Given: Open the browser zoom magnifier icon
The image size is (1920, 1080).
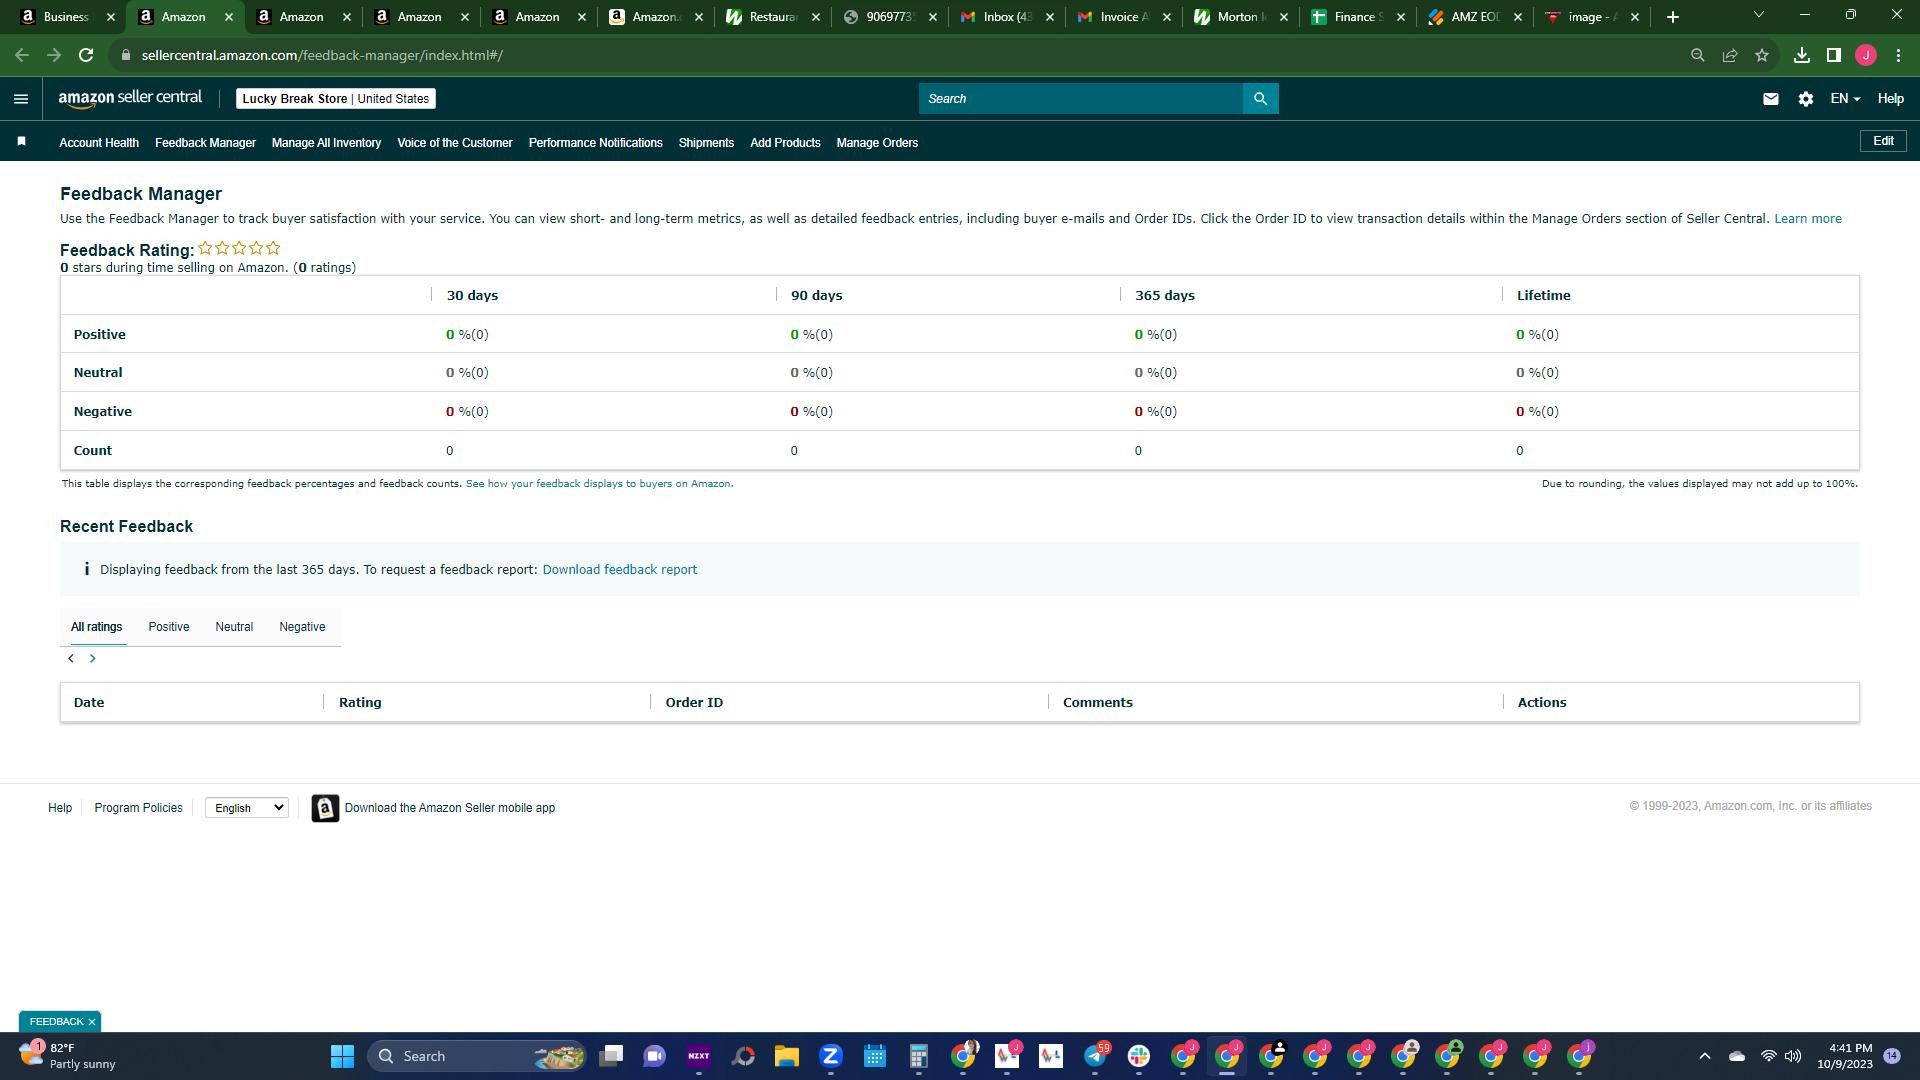Looking at the screenshot, I should [x=1698, y=55].
